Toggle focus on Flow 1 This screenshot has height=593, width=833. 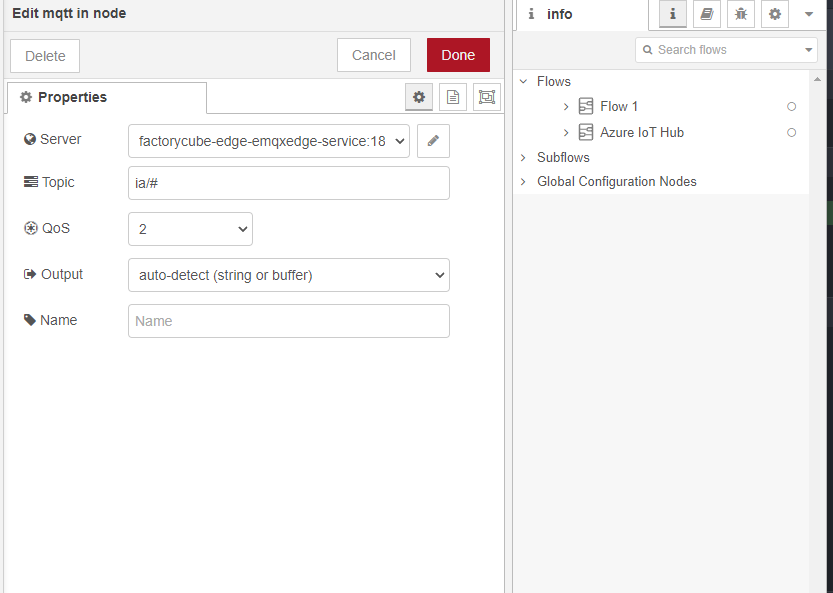click(x=791, y=106)
